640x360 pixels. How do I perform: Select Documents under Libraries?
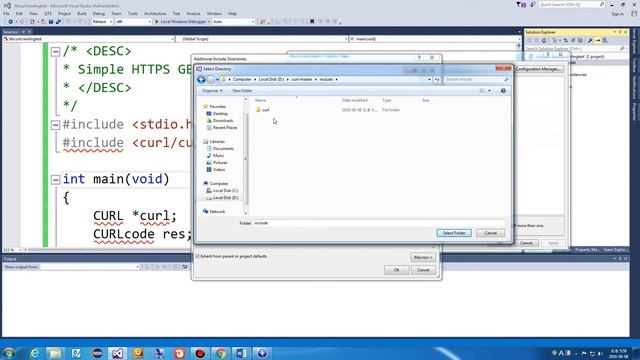220,149
